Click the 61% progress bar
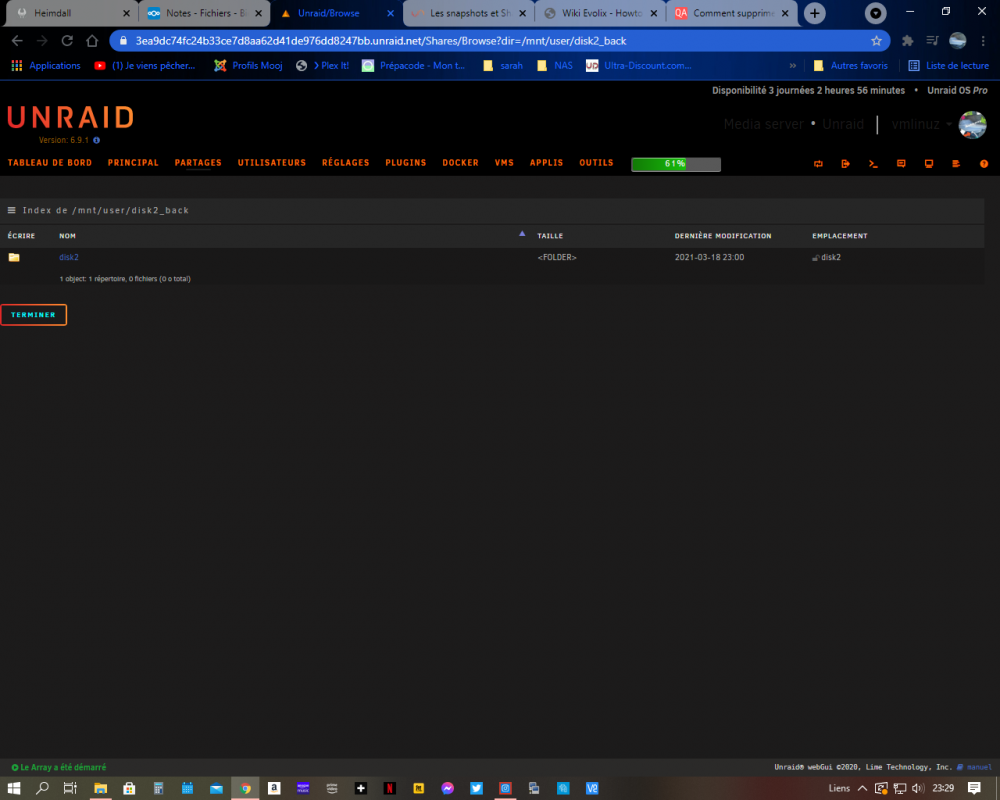 pos(676,165)
